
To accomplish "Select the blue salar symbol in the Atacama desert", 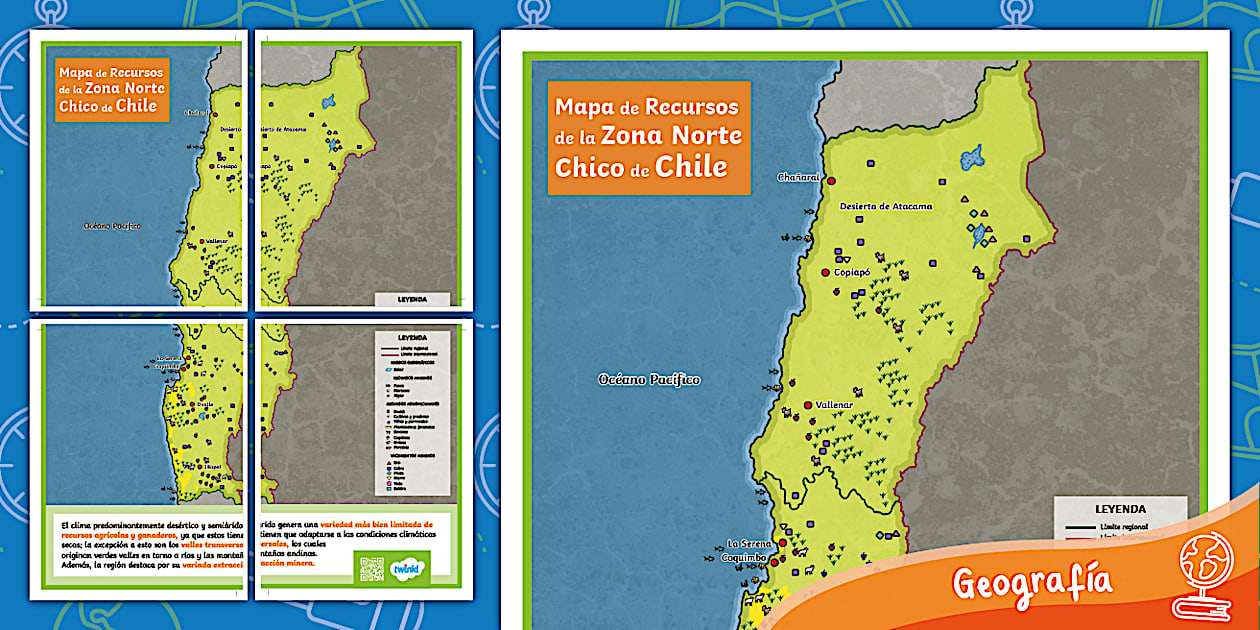I will (971, 156).
